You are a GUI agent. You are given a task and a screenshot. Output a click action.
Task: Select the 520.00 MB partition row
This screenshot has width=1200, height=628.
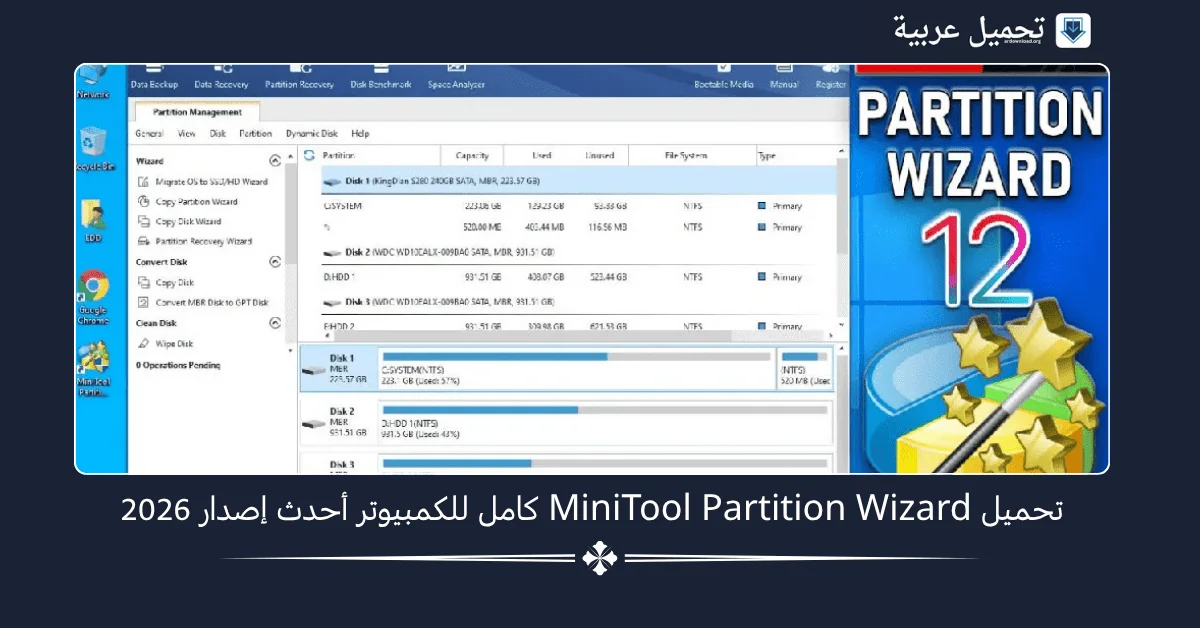(x=578, y=228)
